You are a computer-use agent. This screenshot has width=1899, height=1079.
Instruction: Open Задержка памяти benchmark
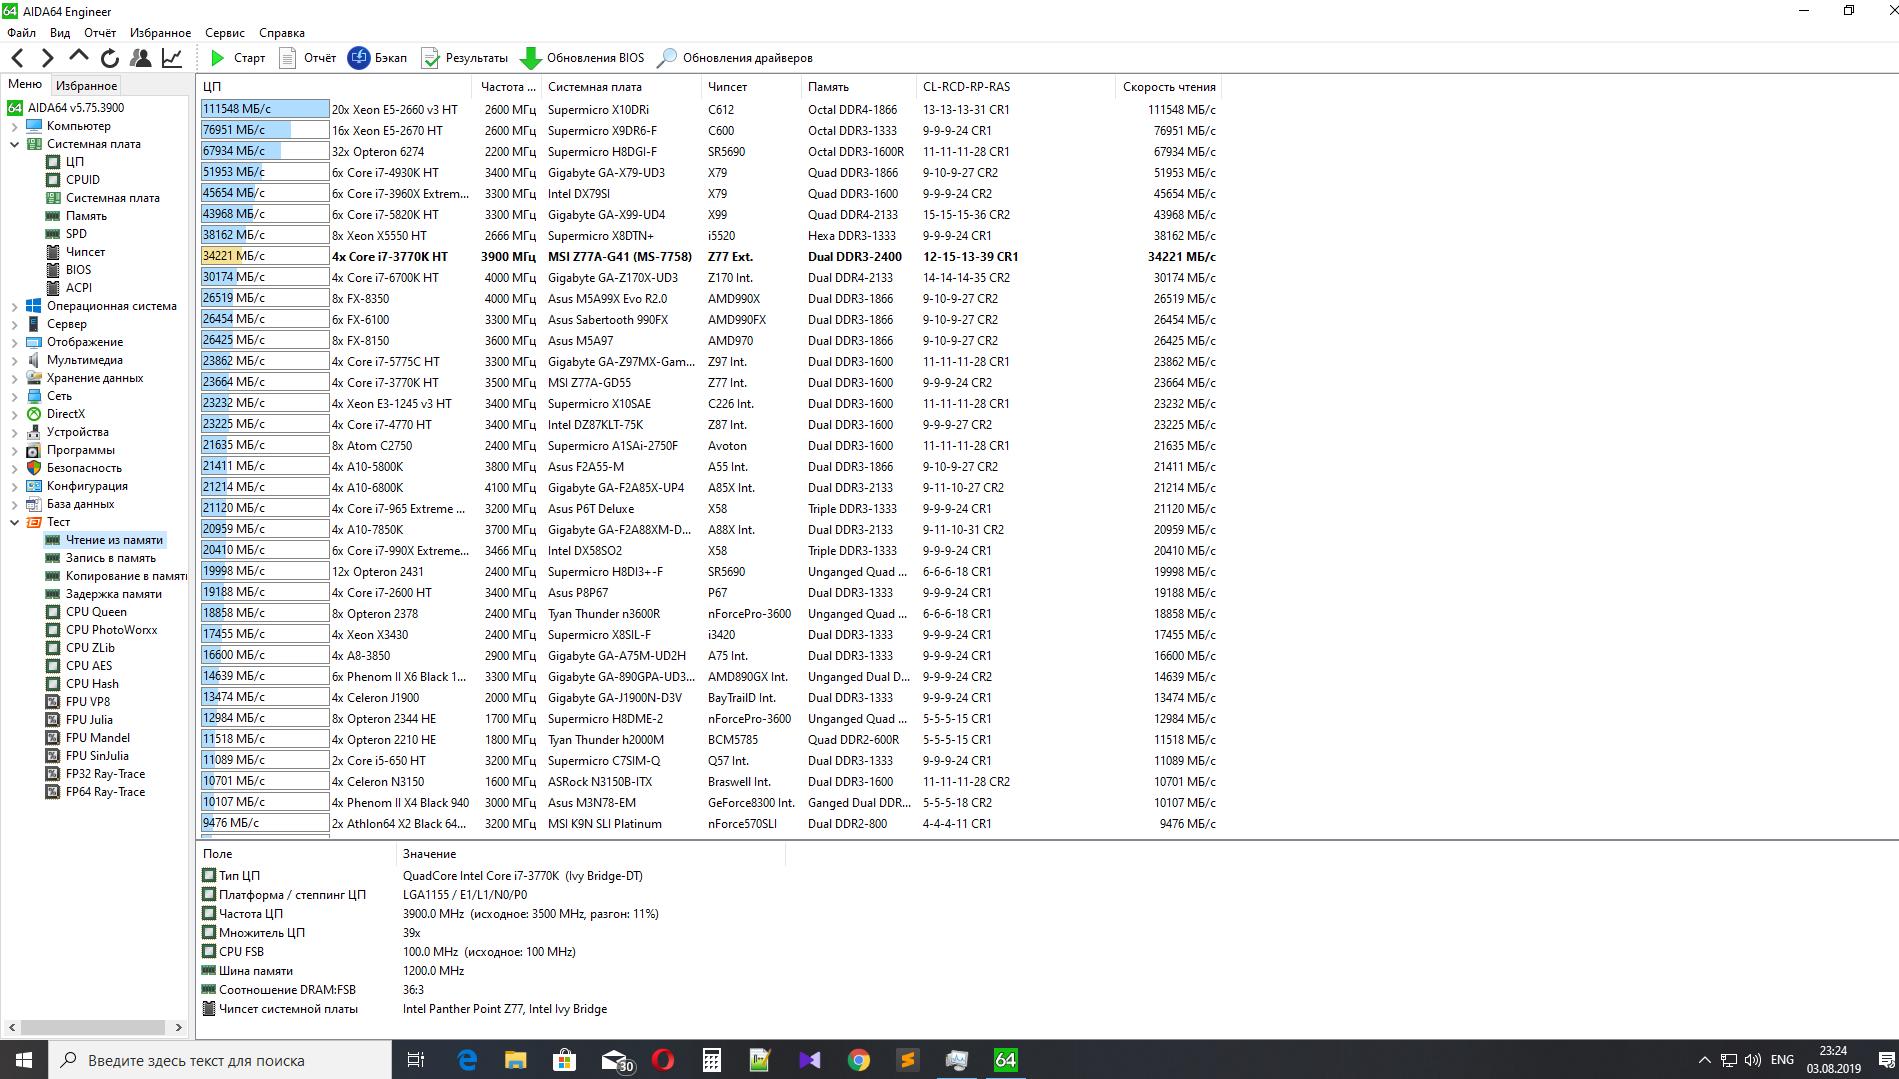pyautogui.click(x=113, y=594)
